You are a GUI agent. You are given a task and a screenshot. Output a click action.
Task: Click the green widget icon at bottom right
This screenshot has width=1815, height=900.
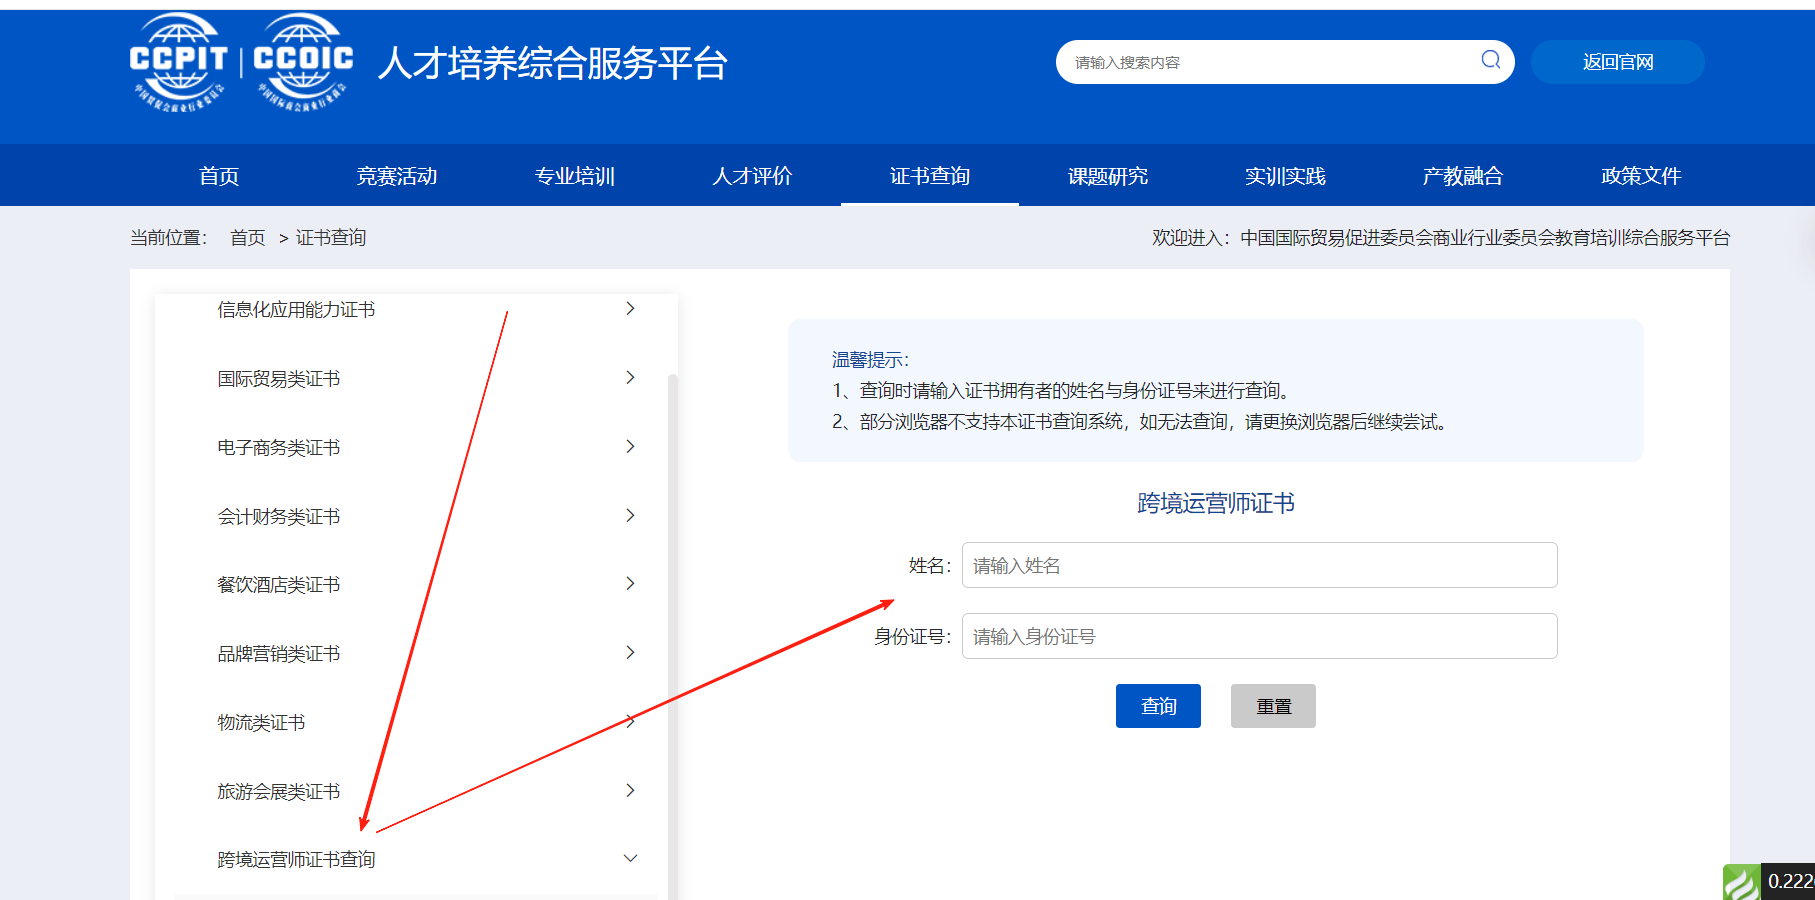point(1741,883)
